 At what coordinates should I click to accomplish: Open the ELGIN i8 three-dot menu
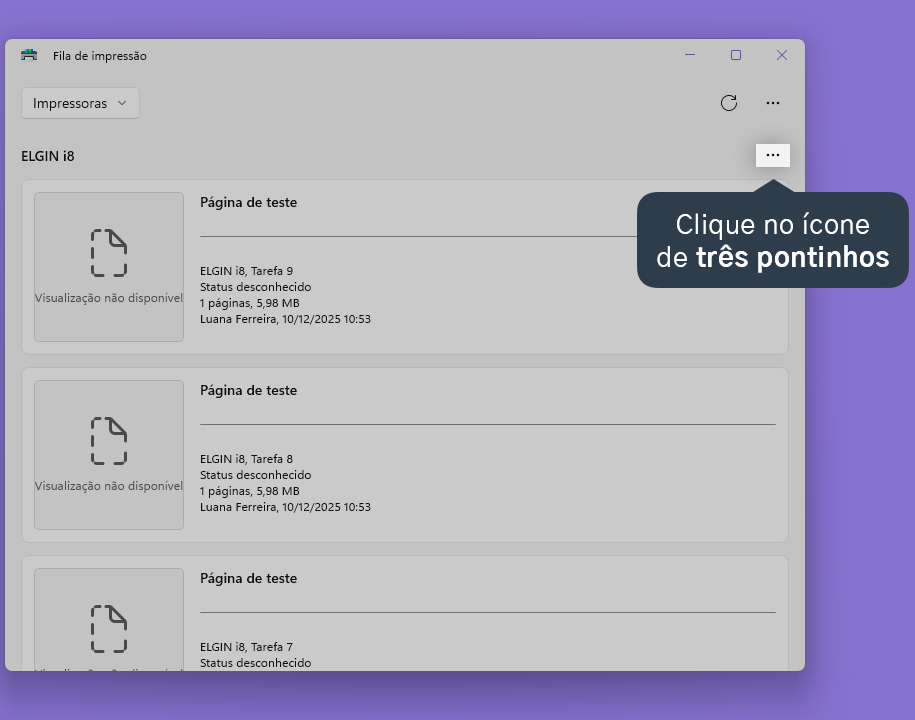[x=773, y=155]
